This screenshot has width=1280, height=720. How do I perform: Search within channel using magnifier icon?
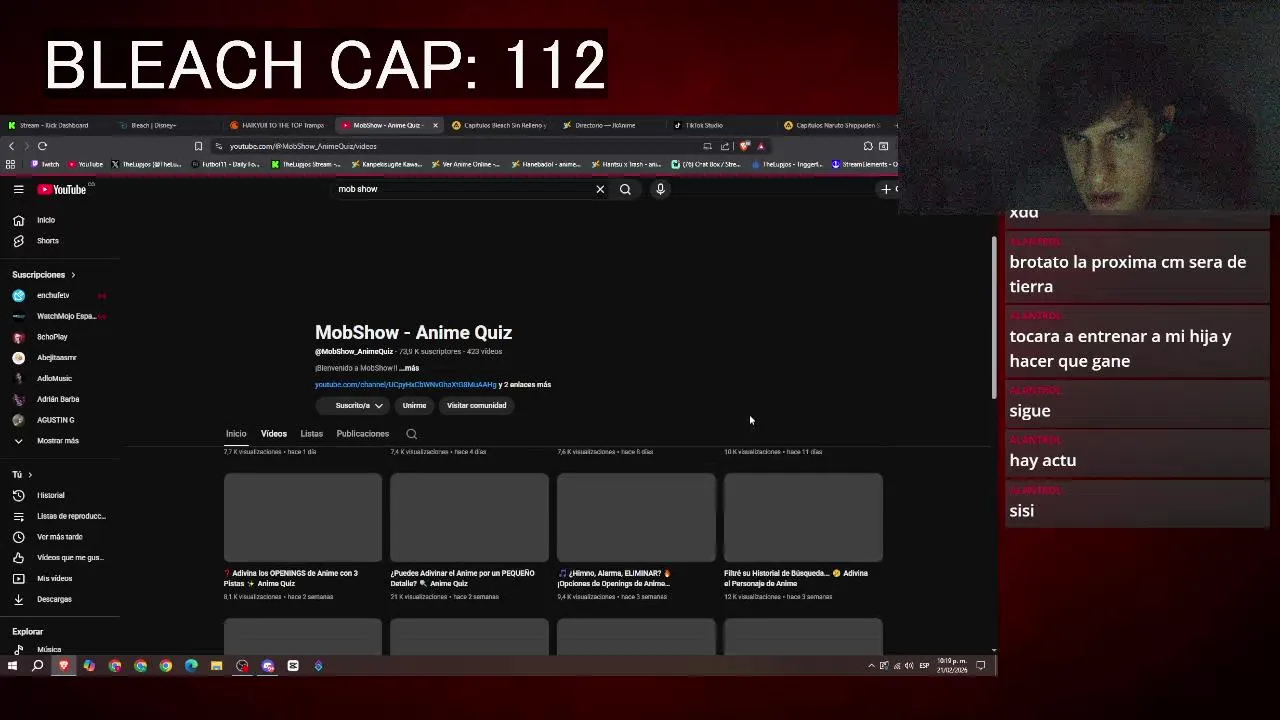(x=411, y=434)
